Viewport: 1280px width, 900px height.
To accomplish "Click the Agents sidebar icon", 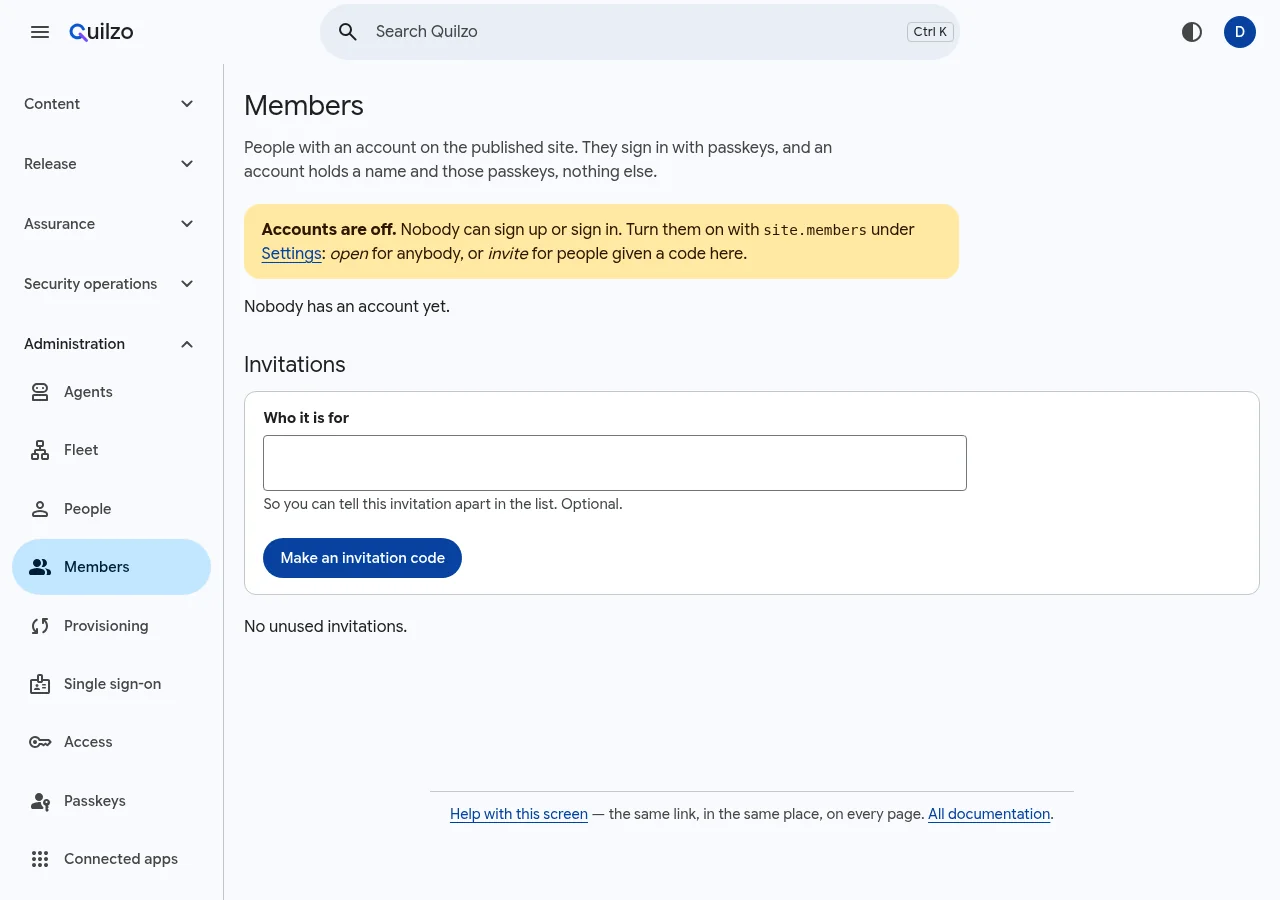I will point(40,392).
